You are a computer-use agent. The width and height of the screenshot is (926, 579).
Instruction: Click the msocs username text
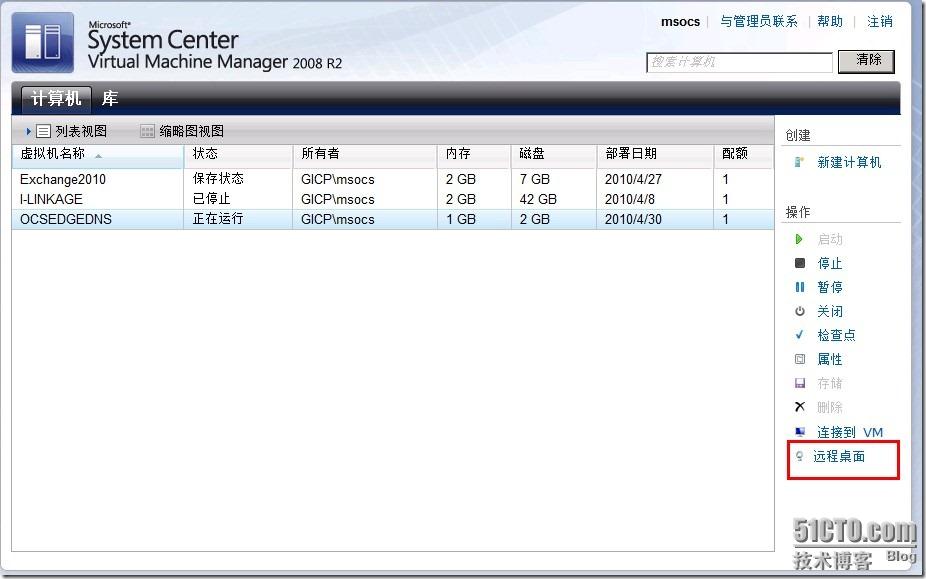click(x=680, y=22)
